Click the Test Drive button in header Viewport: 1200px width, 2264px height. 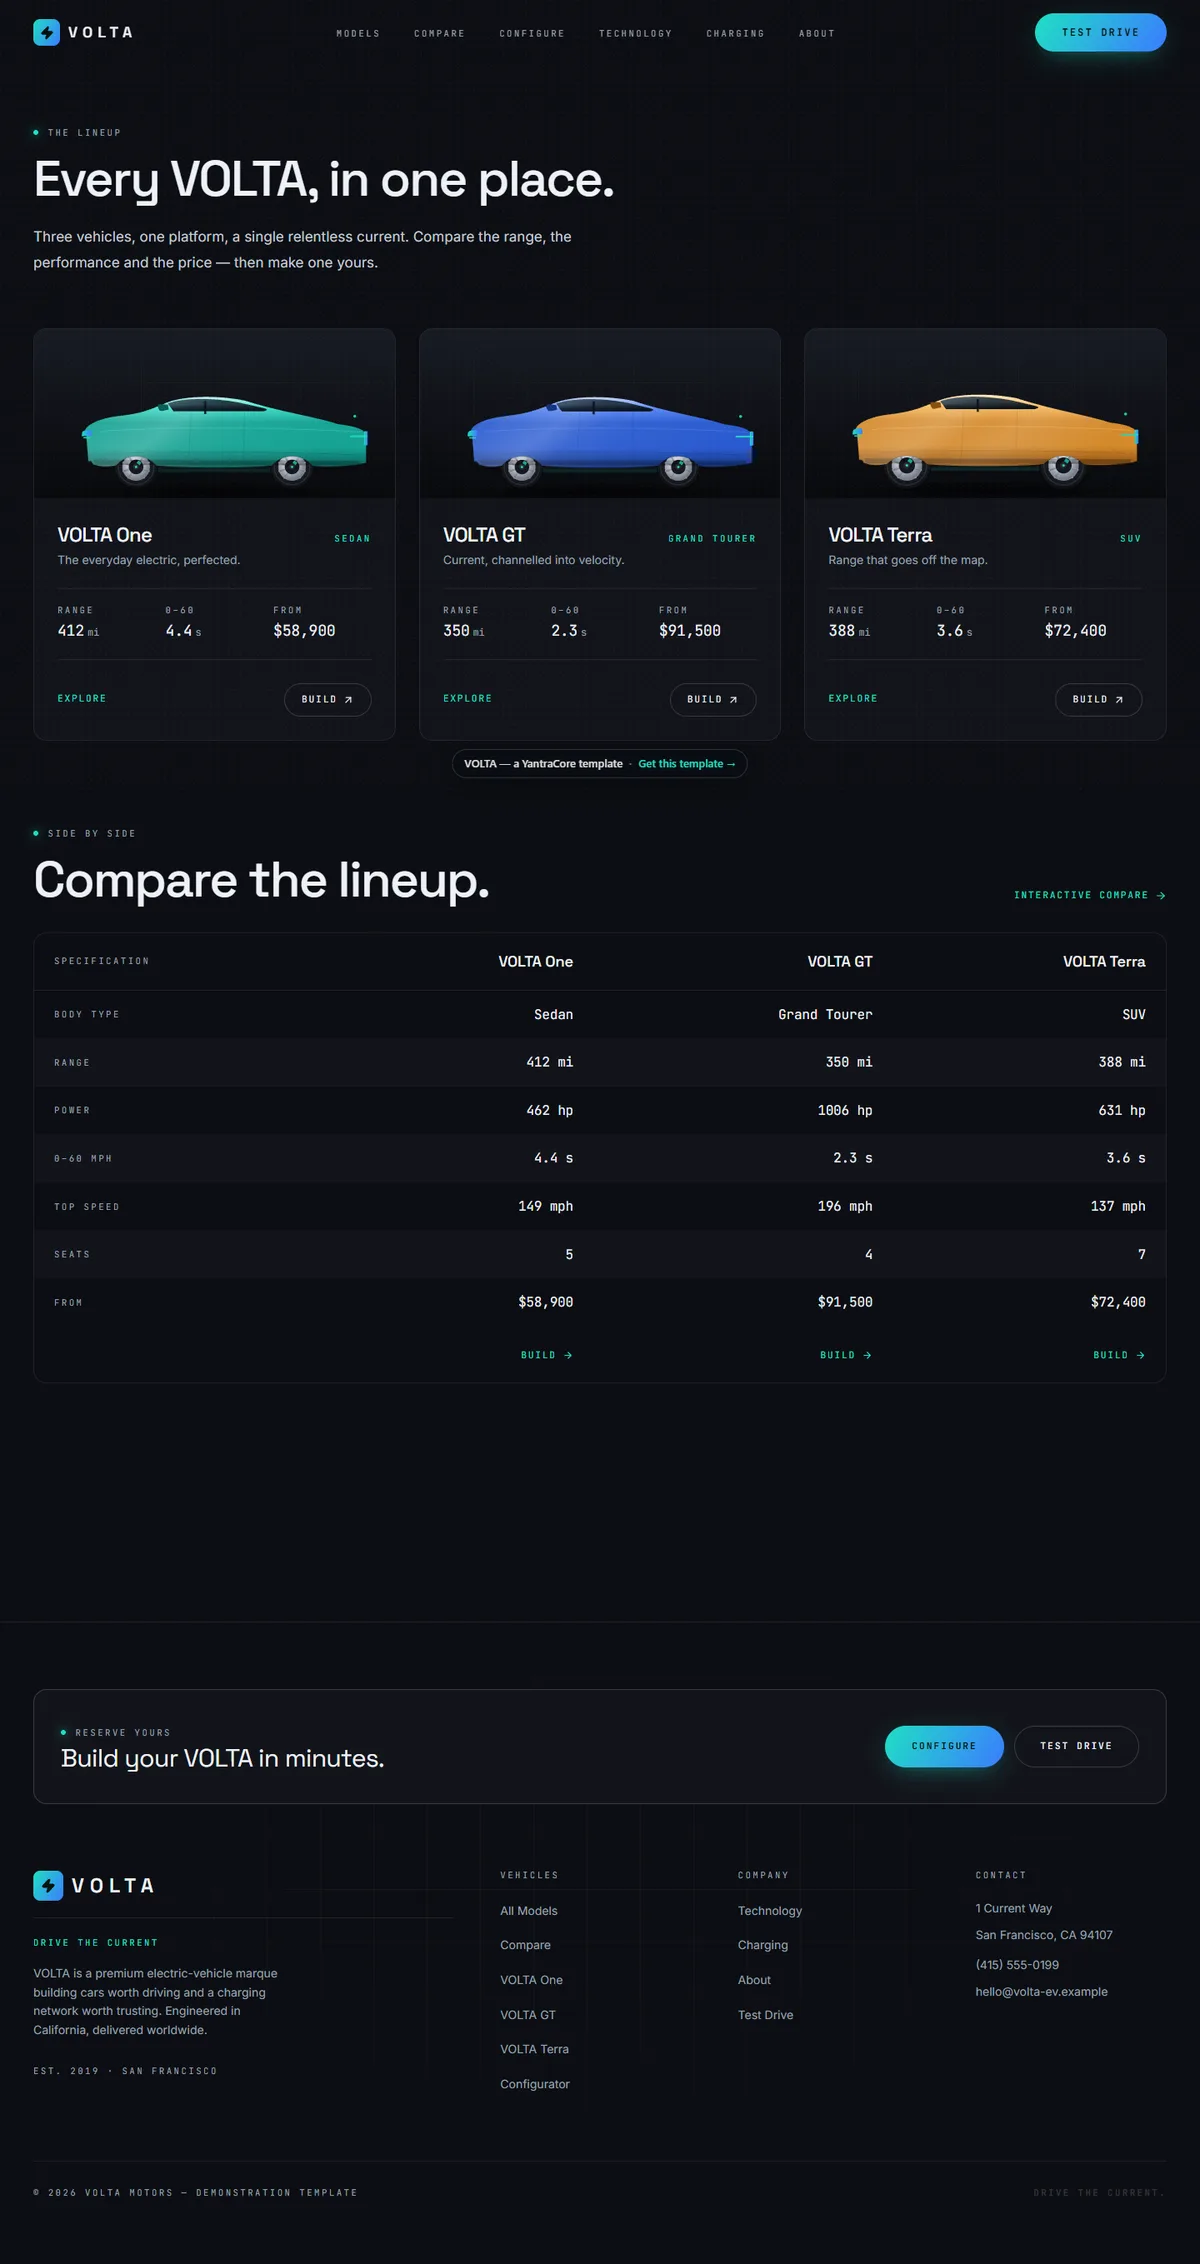pos(1100,32)
